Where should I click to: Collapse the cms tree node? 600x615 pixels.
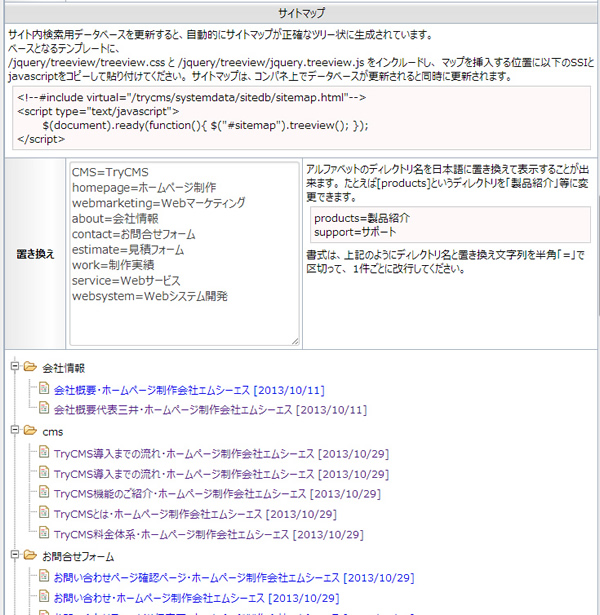pos(15,430)
